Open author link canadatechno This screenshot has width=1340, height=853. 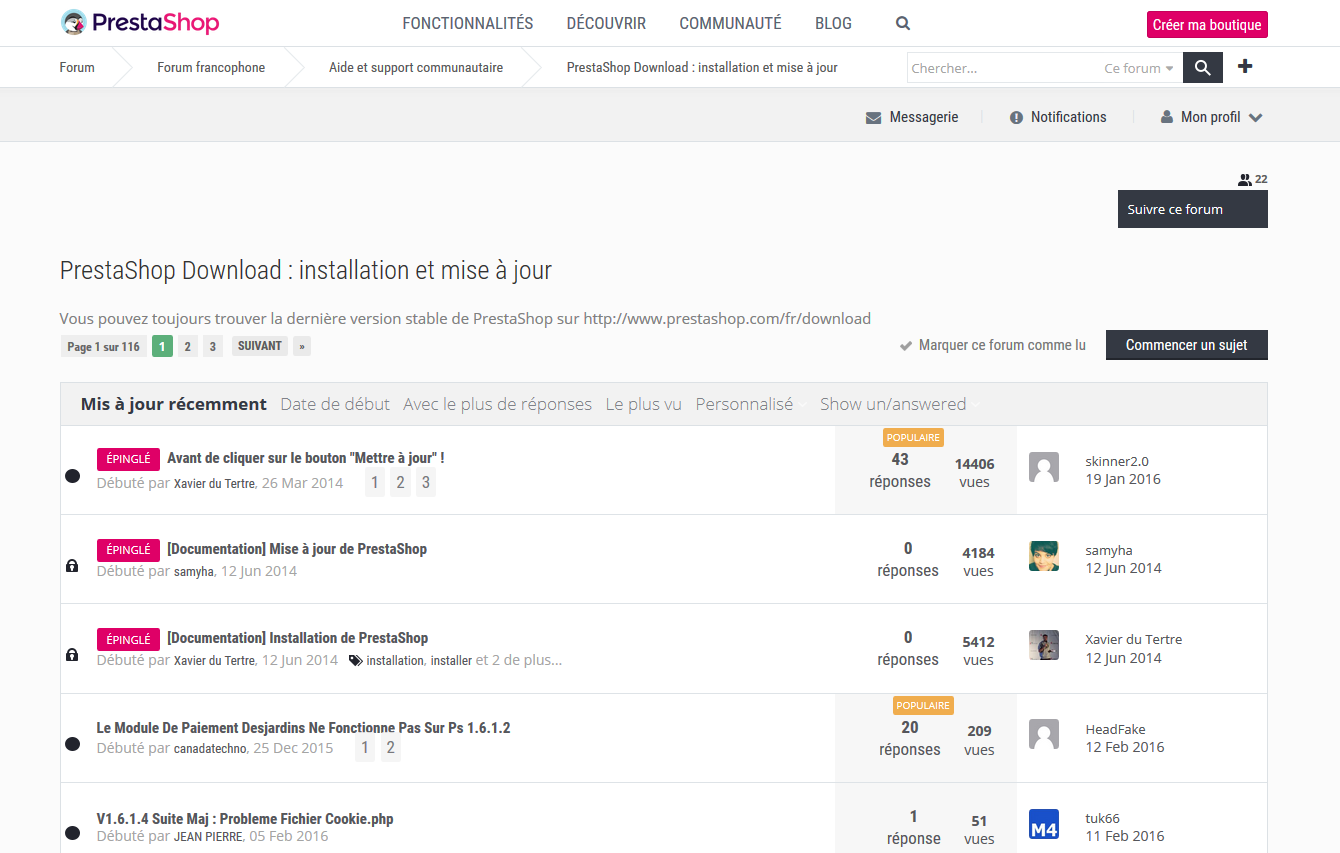click(x=210, y=749)
